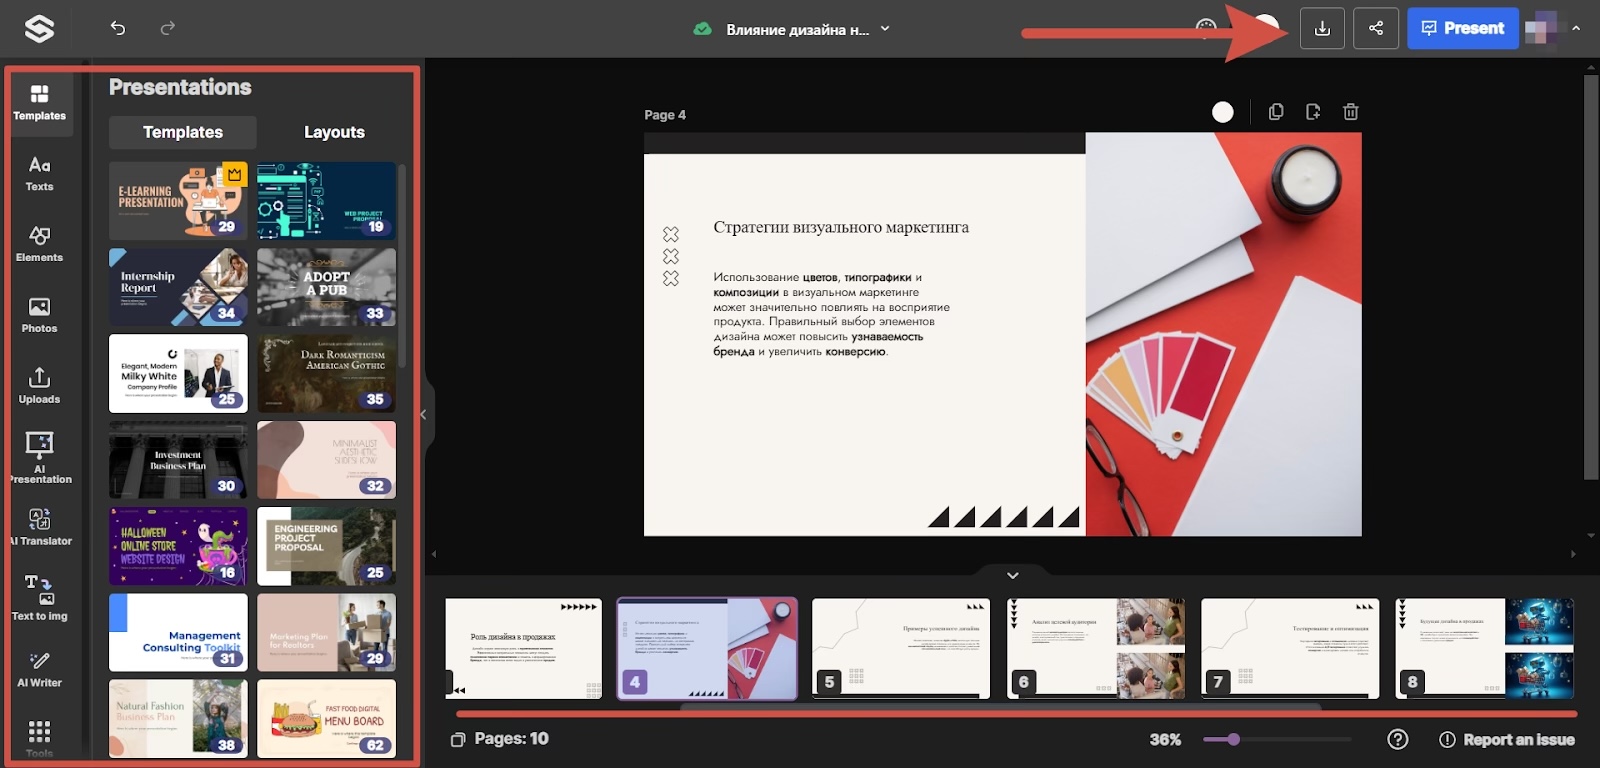1600x768 pixels.
Task: Open the user avatar menu
Action: [1542, 29]
